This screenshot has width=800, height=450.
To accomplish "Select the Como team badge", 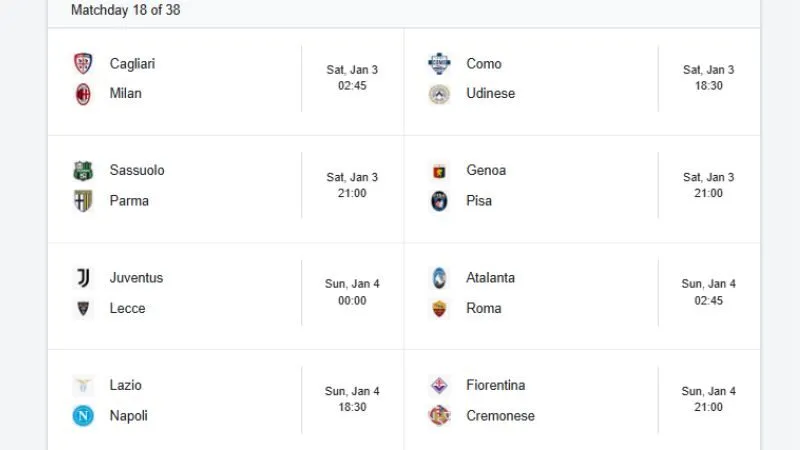I will [x=440, y=64].
